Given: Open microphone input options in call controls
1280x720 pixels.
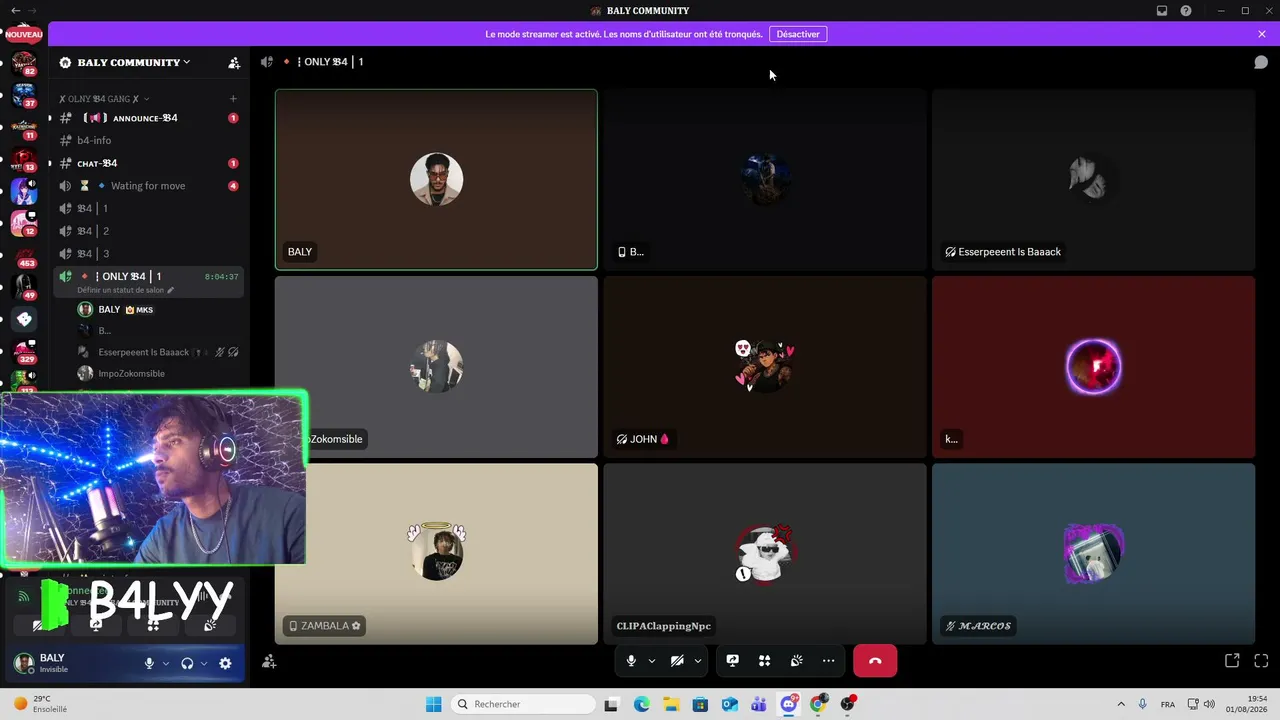Looking at the screenshot, I should click(652, 661).
